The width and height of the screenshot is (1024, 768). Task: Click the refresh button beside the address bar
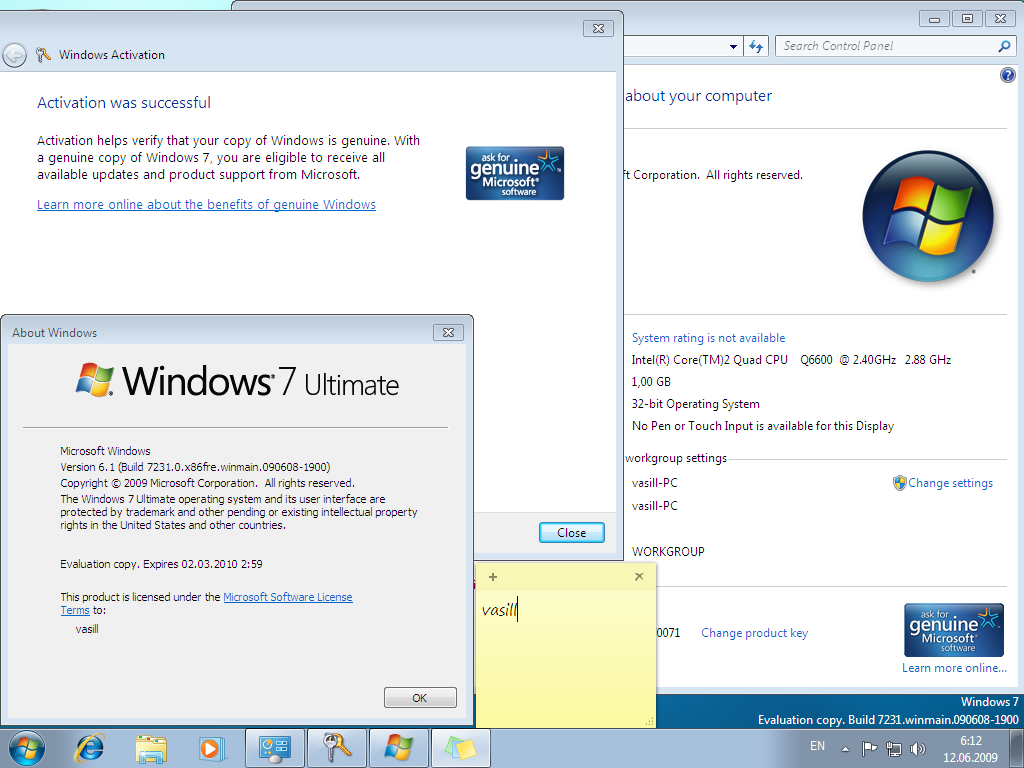click(756, 46)
